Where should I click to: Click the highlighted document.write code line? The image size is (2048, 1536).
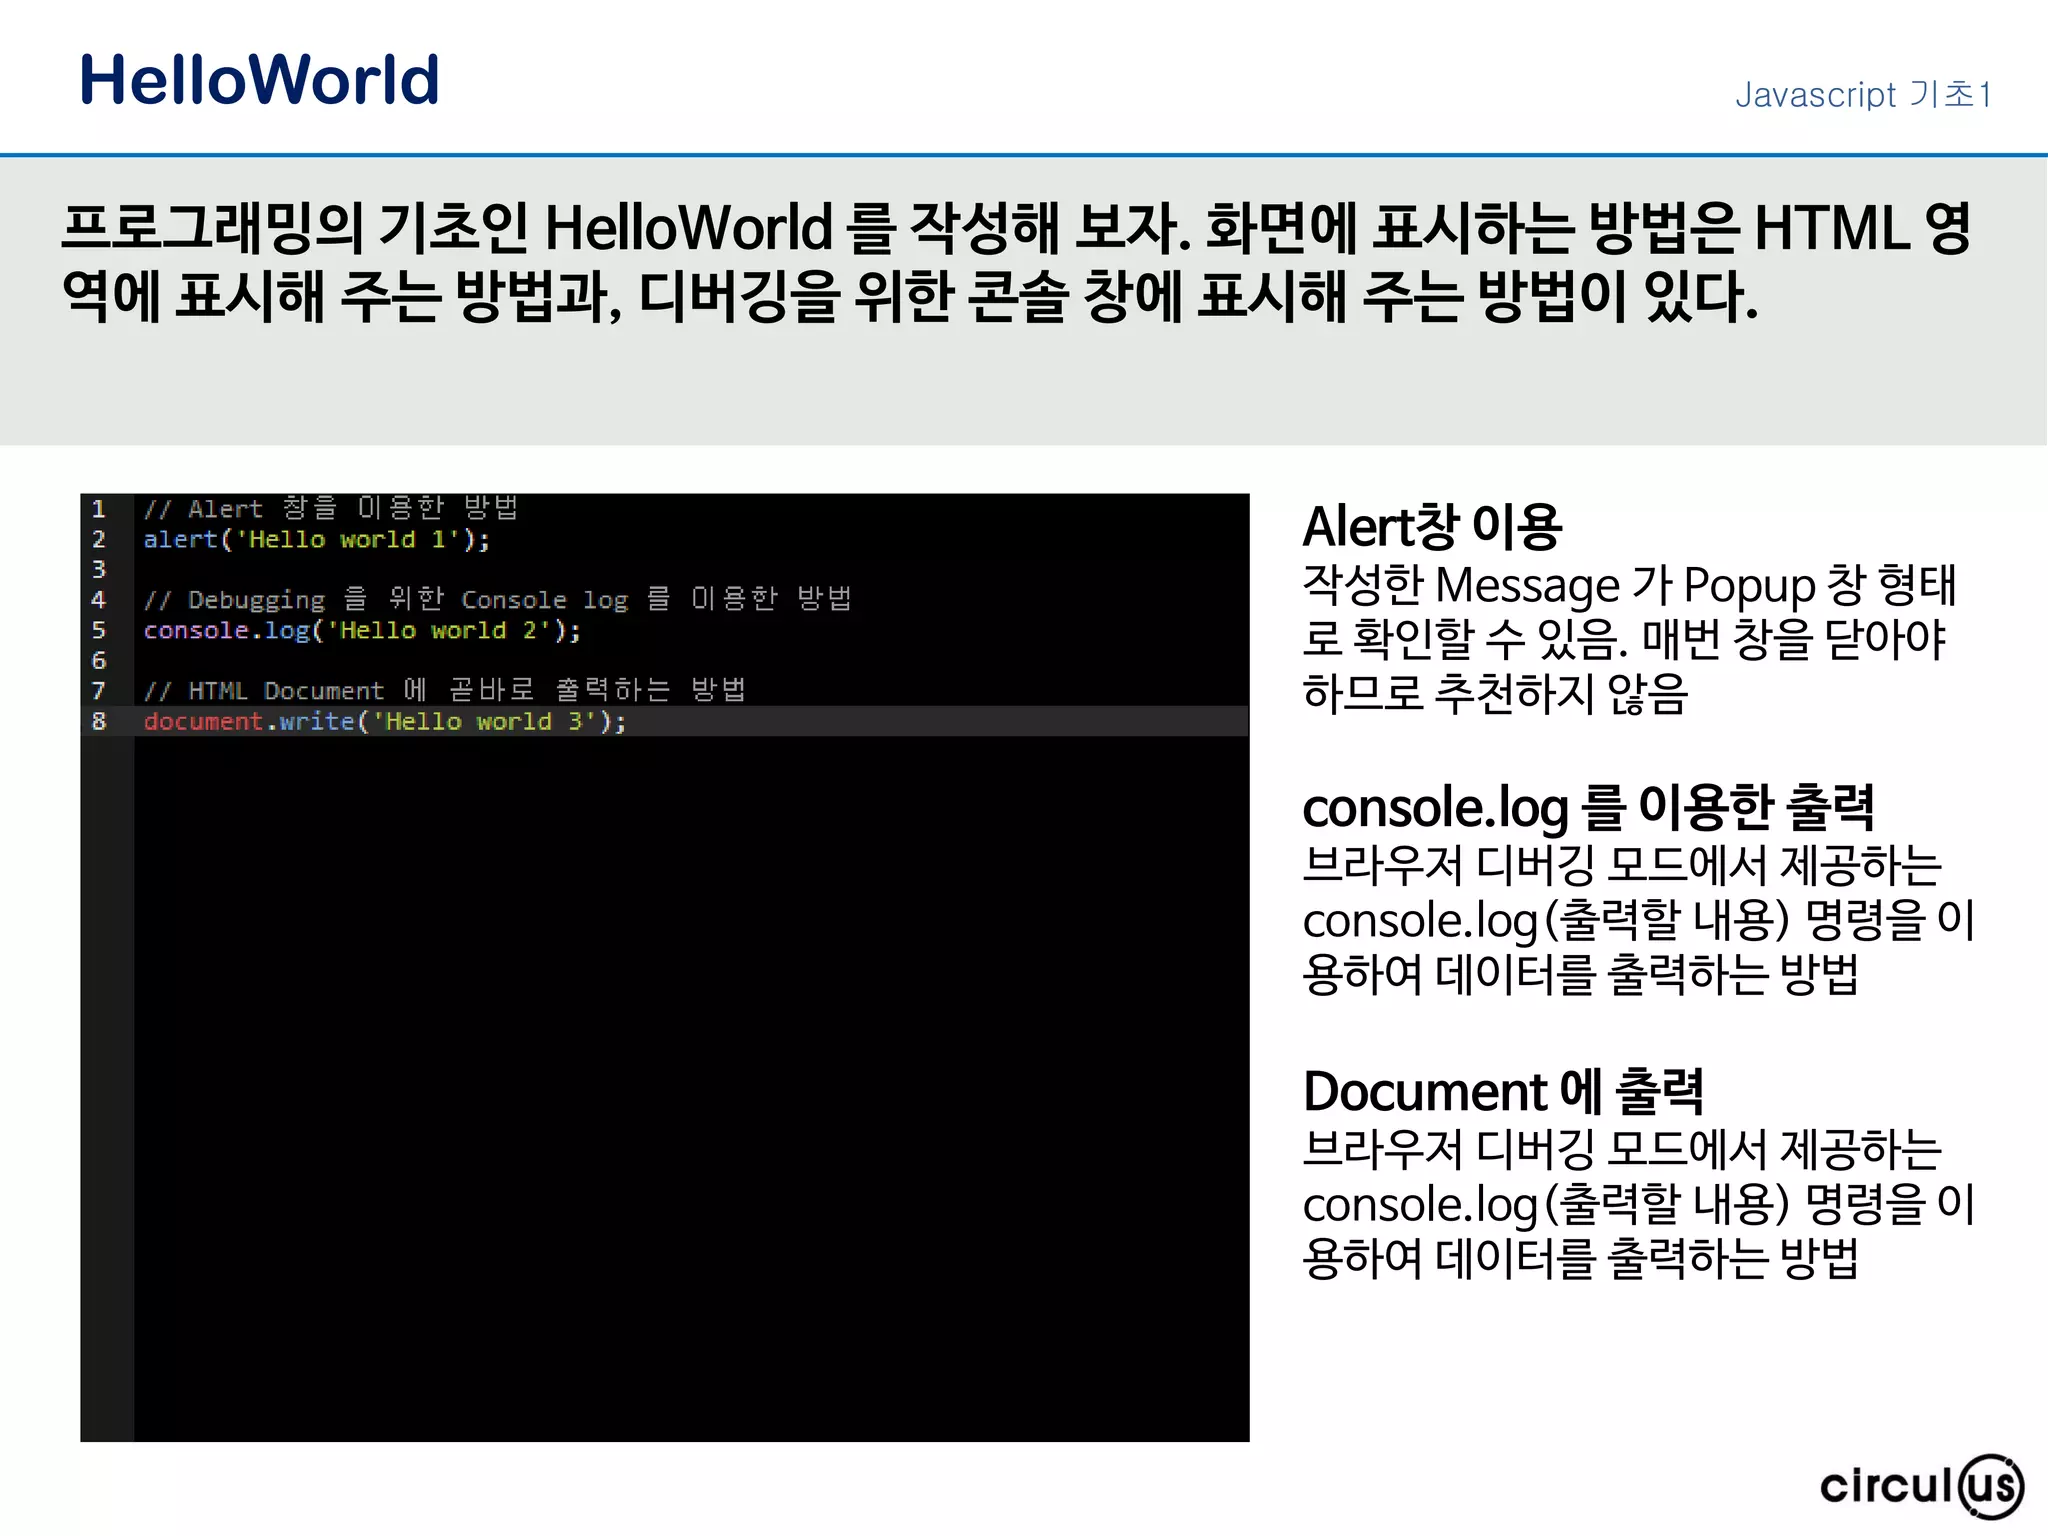[x=385, y=722]
